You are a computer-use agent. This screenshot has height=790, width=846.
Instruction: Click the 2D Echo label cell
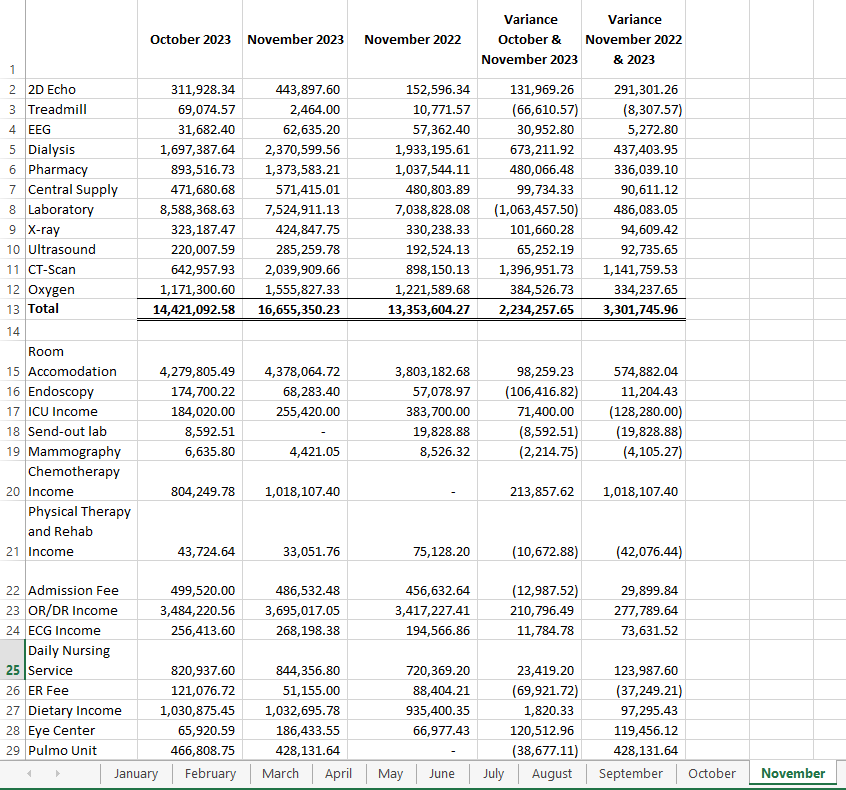pyautogui.click(x=81, y=89)
